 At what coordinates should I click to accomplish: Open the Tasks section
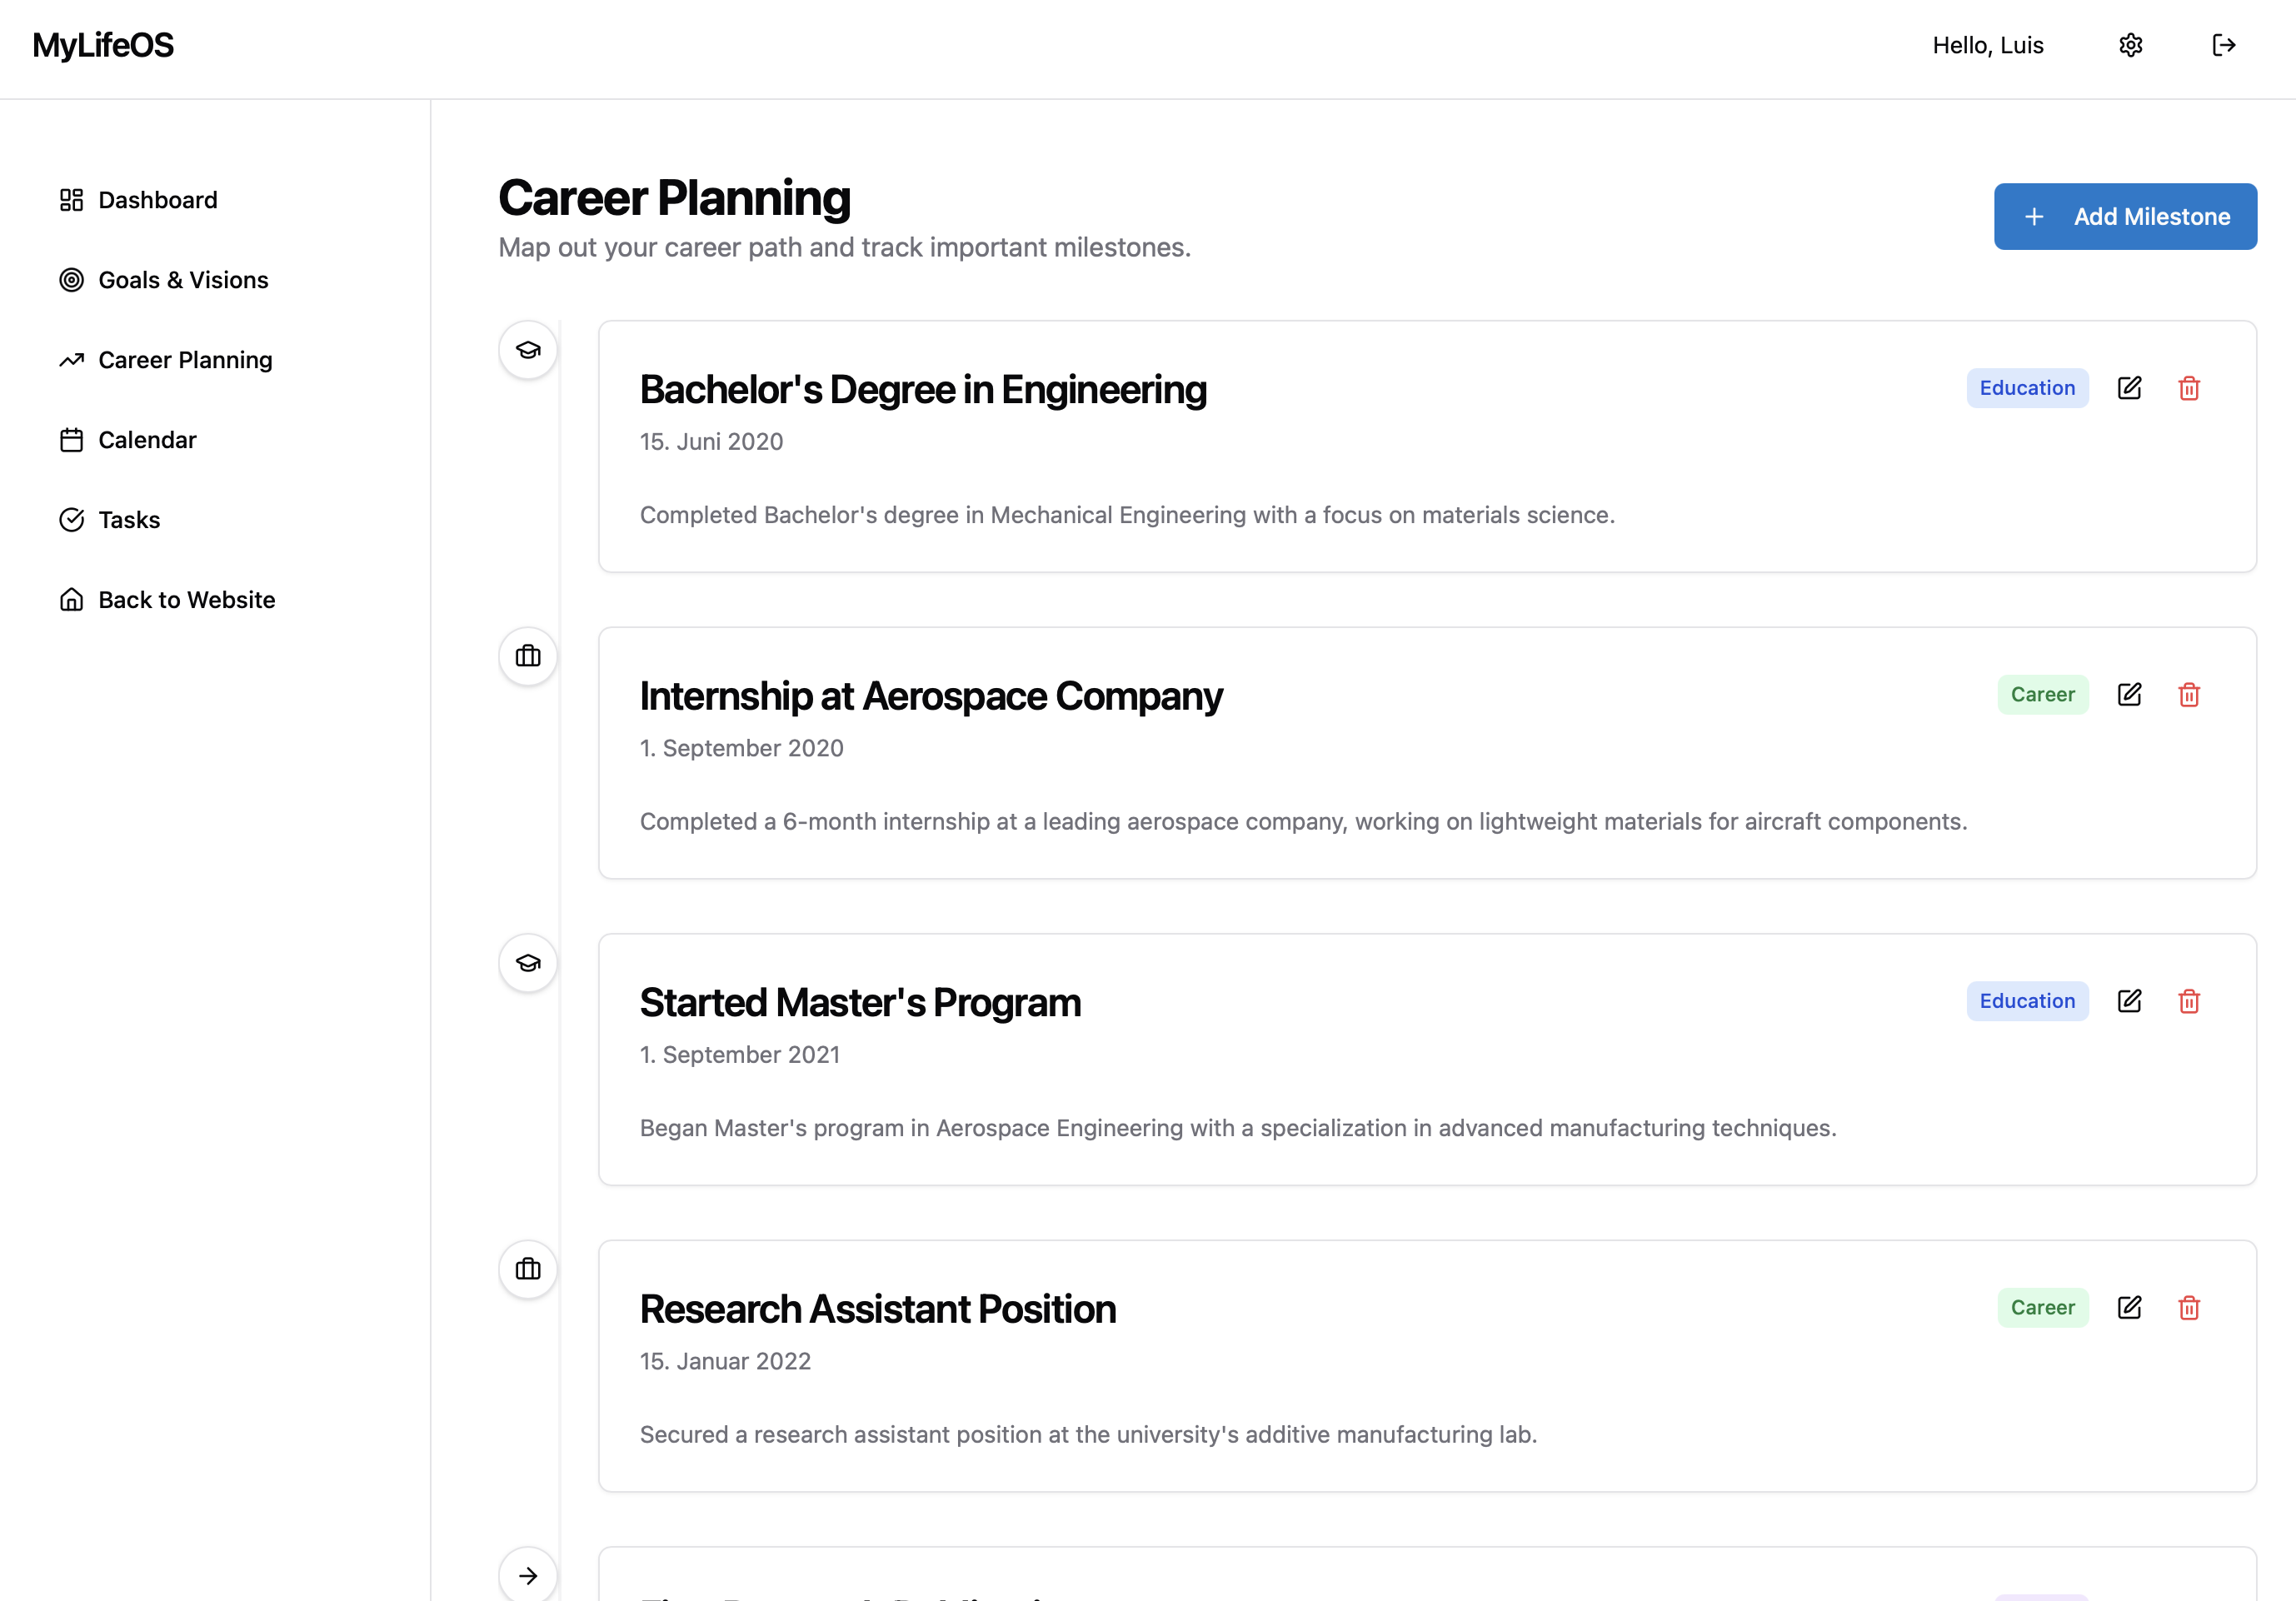click(x=128, y=519)
